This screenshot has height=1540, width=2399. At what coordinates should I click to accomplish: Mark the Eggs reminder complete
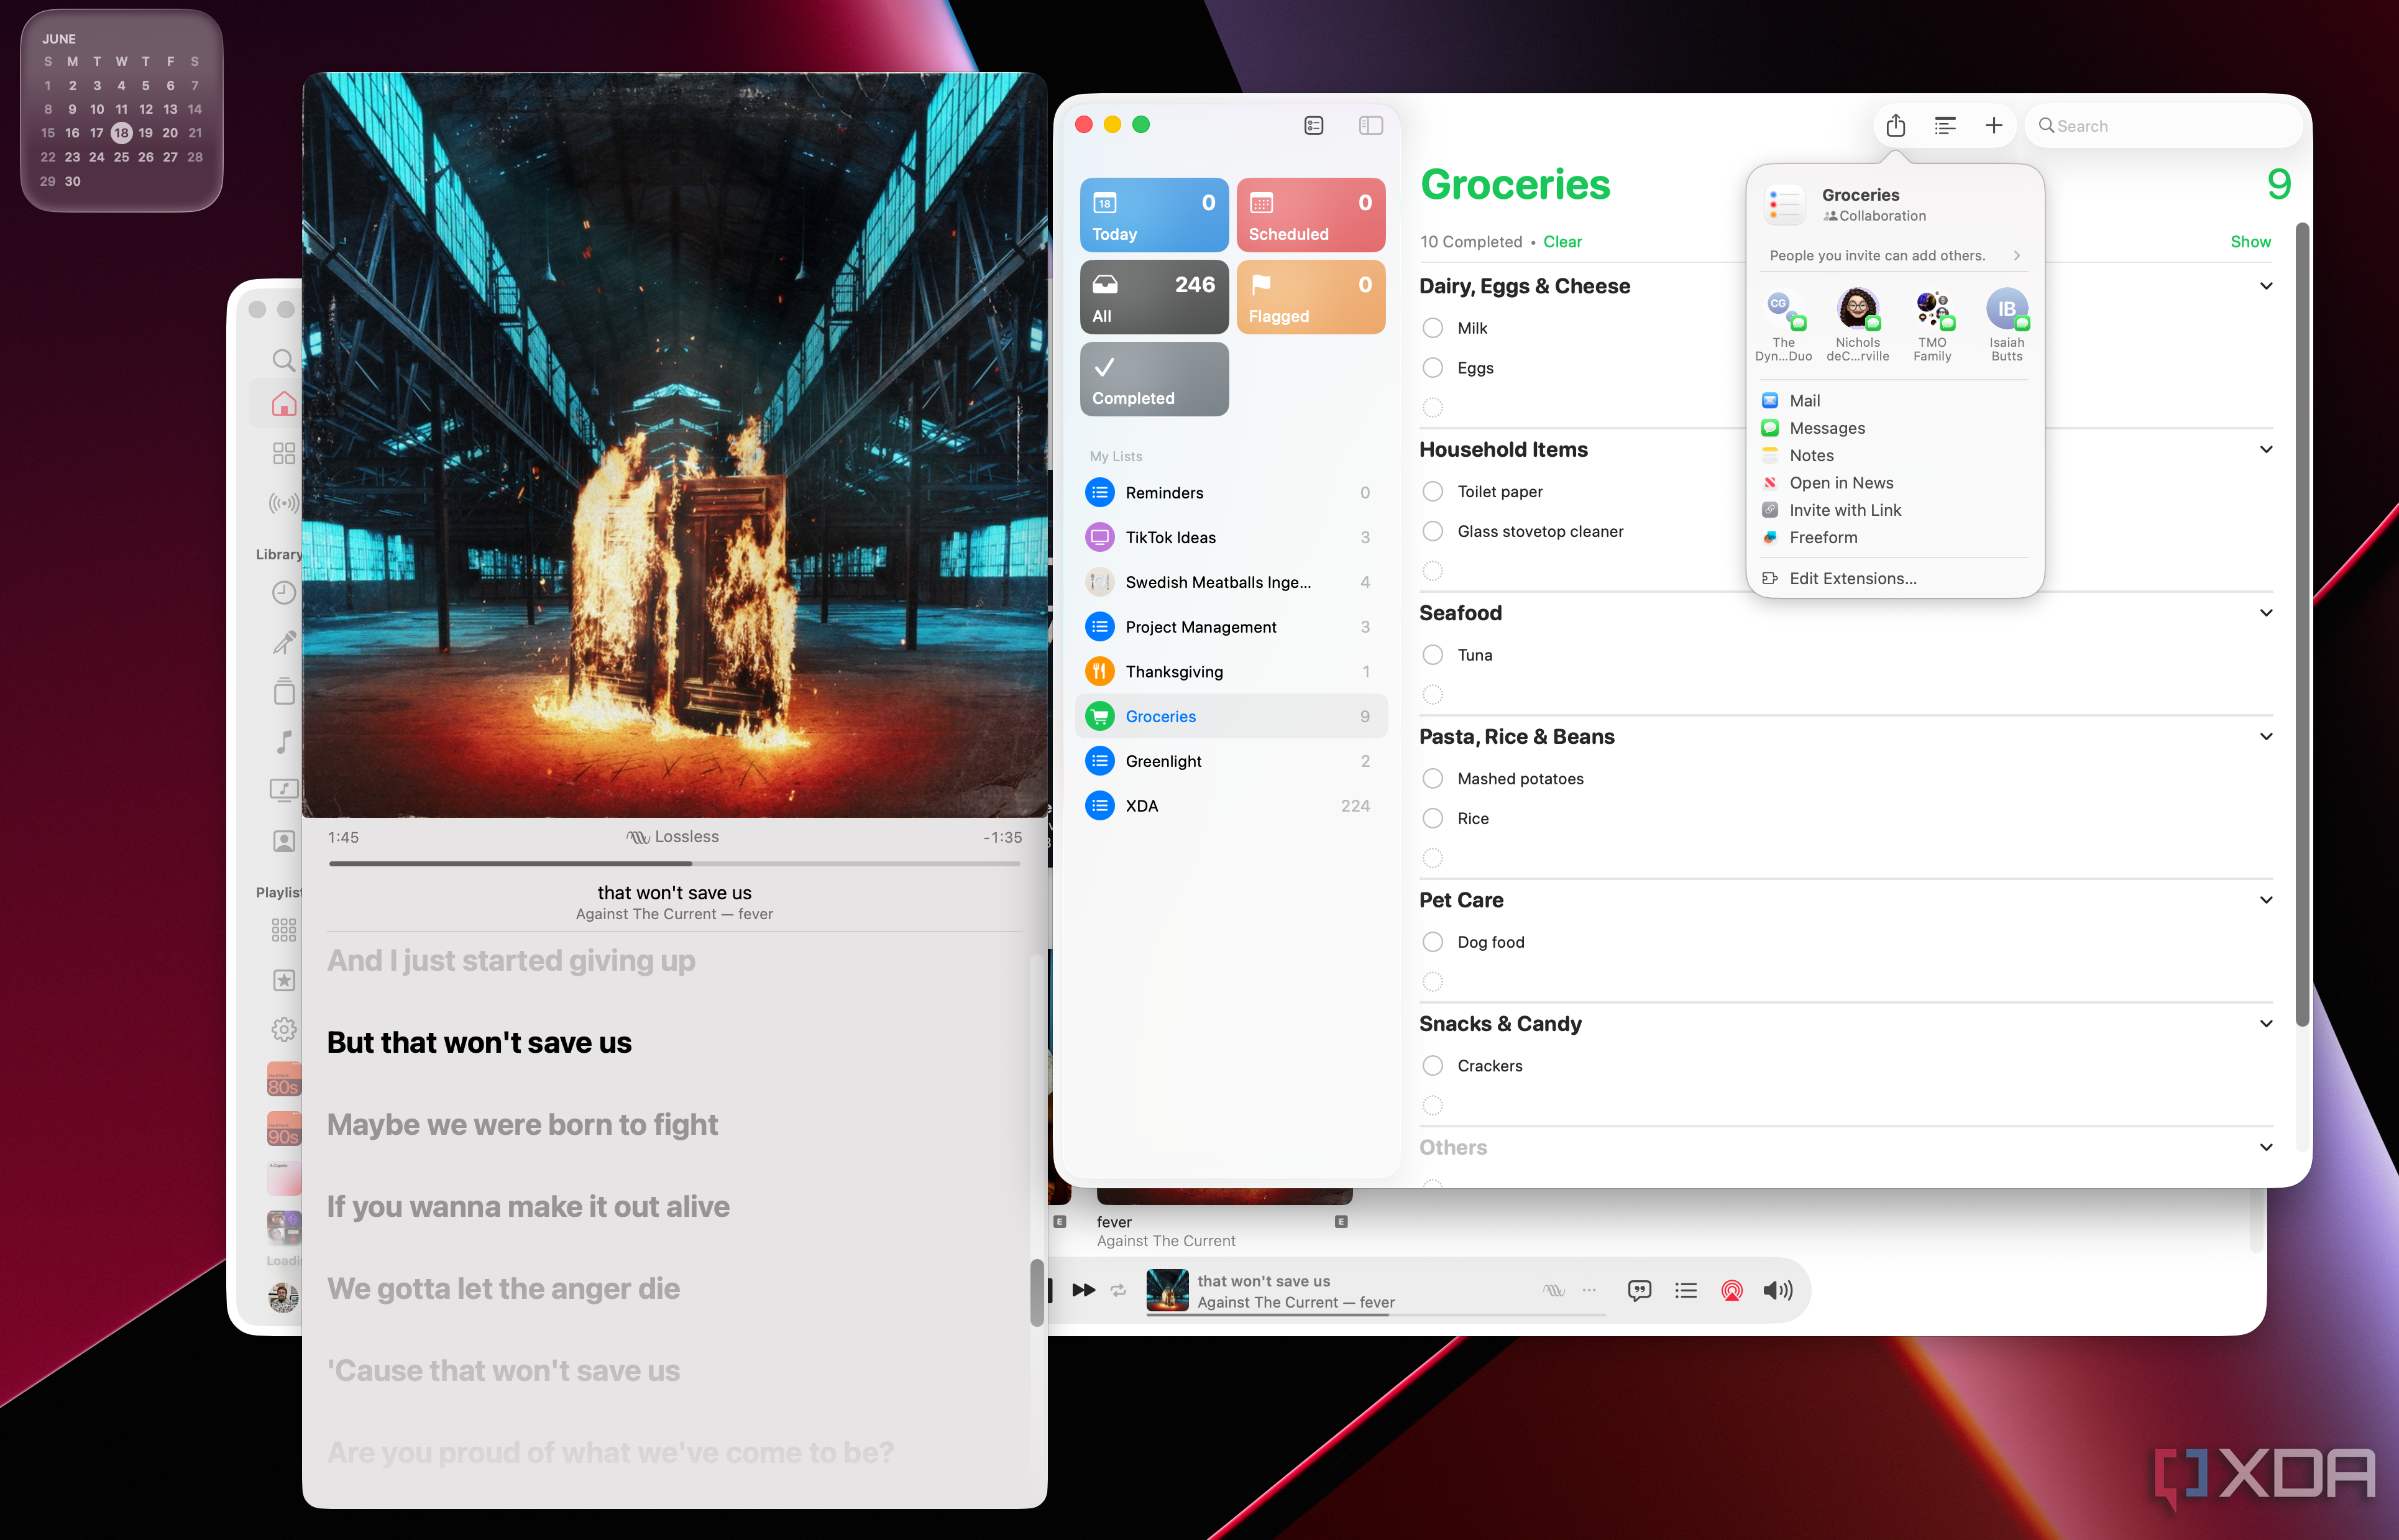[1433, 368]
